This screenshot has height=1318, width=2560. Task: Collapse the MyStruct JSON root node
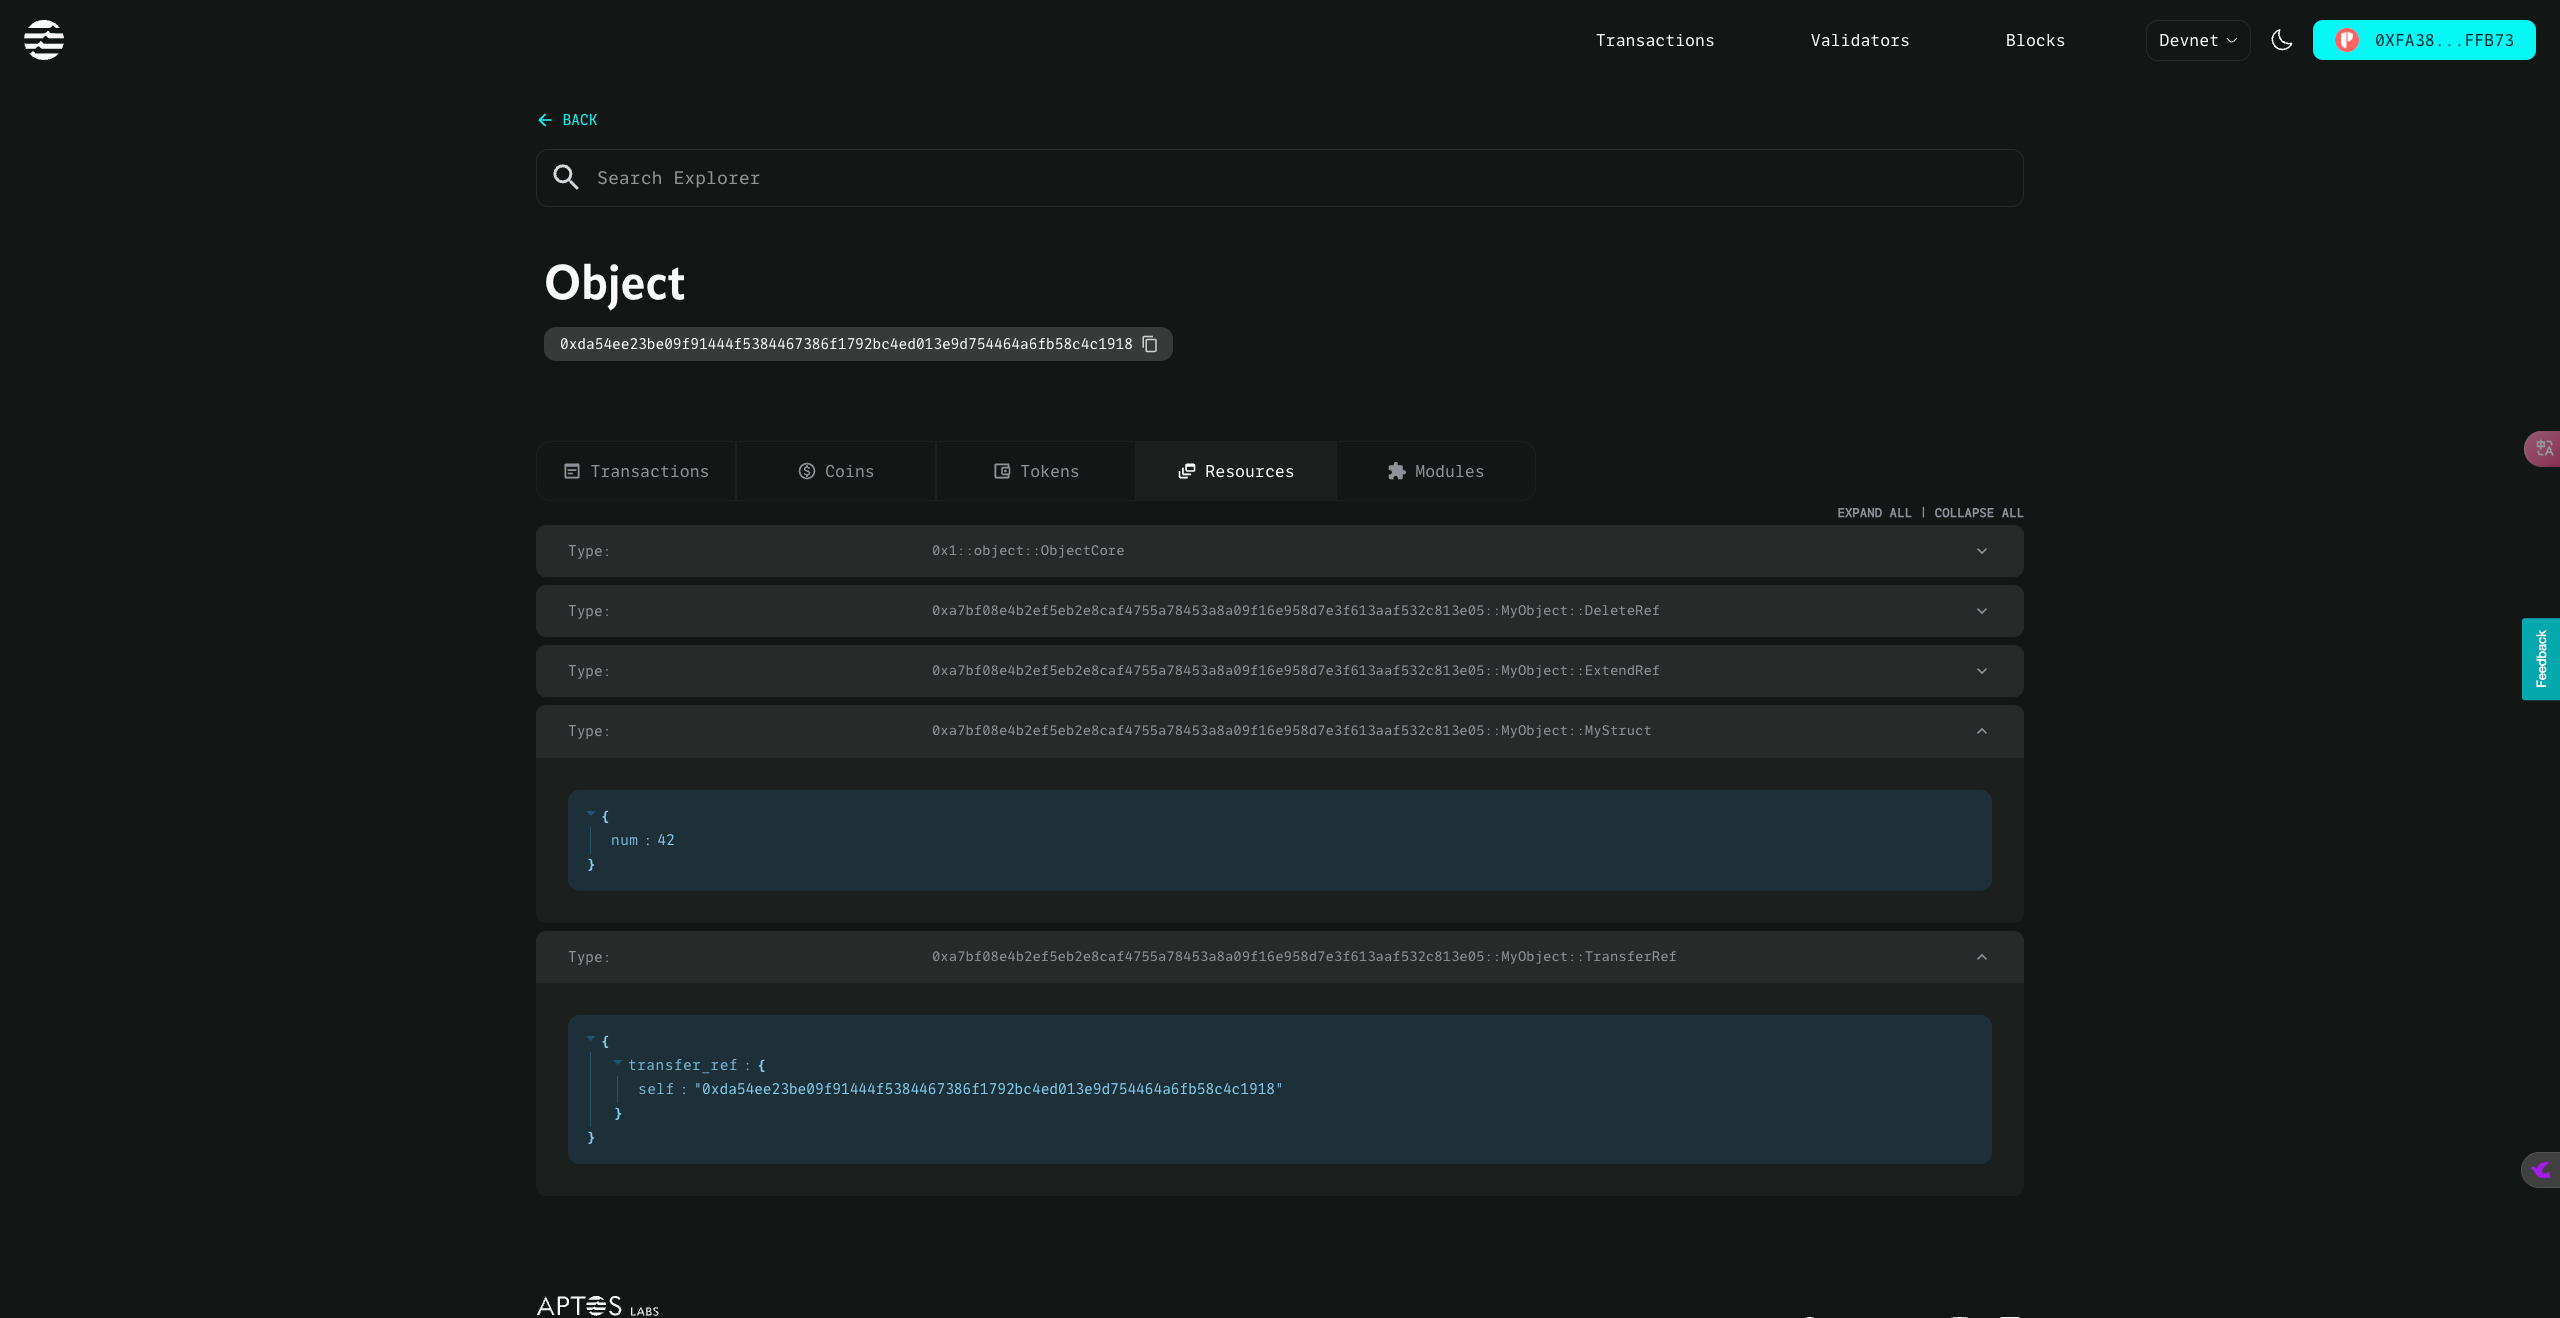(x=591, y=814)
